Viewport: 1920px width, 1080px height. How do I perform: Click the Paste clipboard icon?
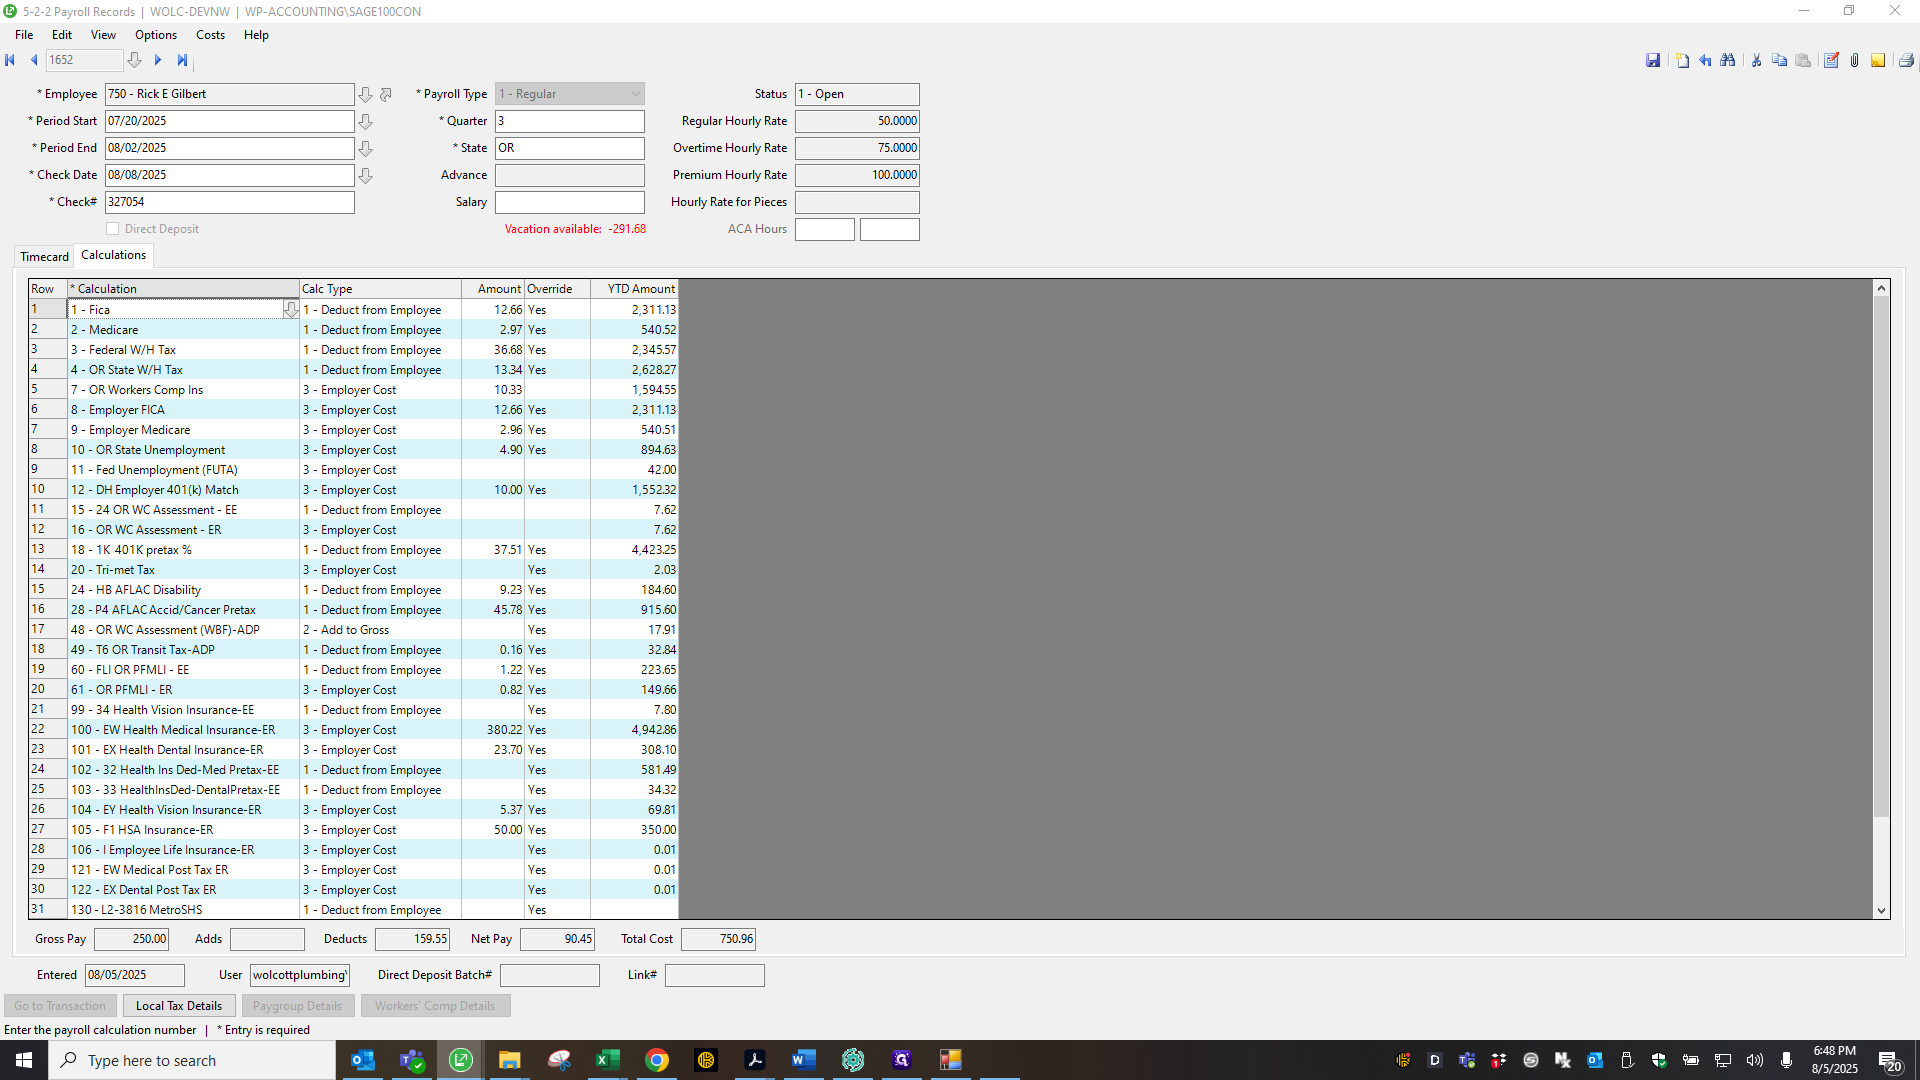[1803, 61]
